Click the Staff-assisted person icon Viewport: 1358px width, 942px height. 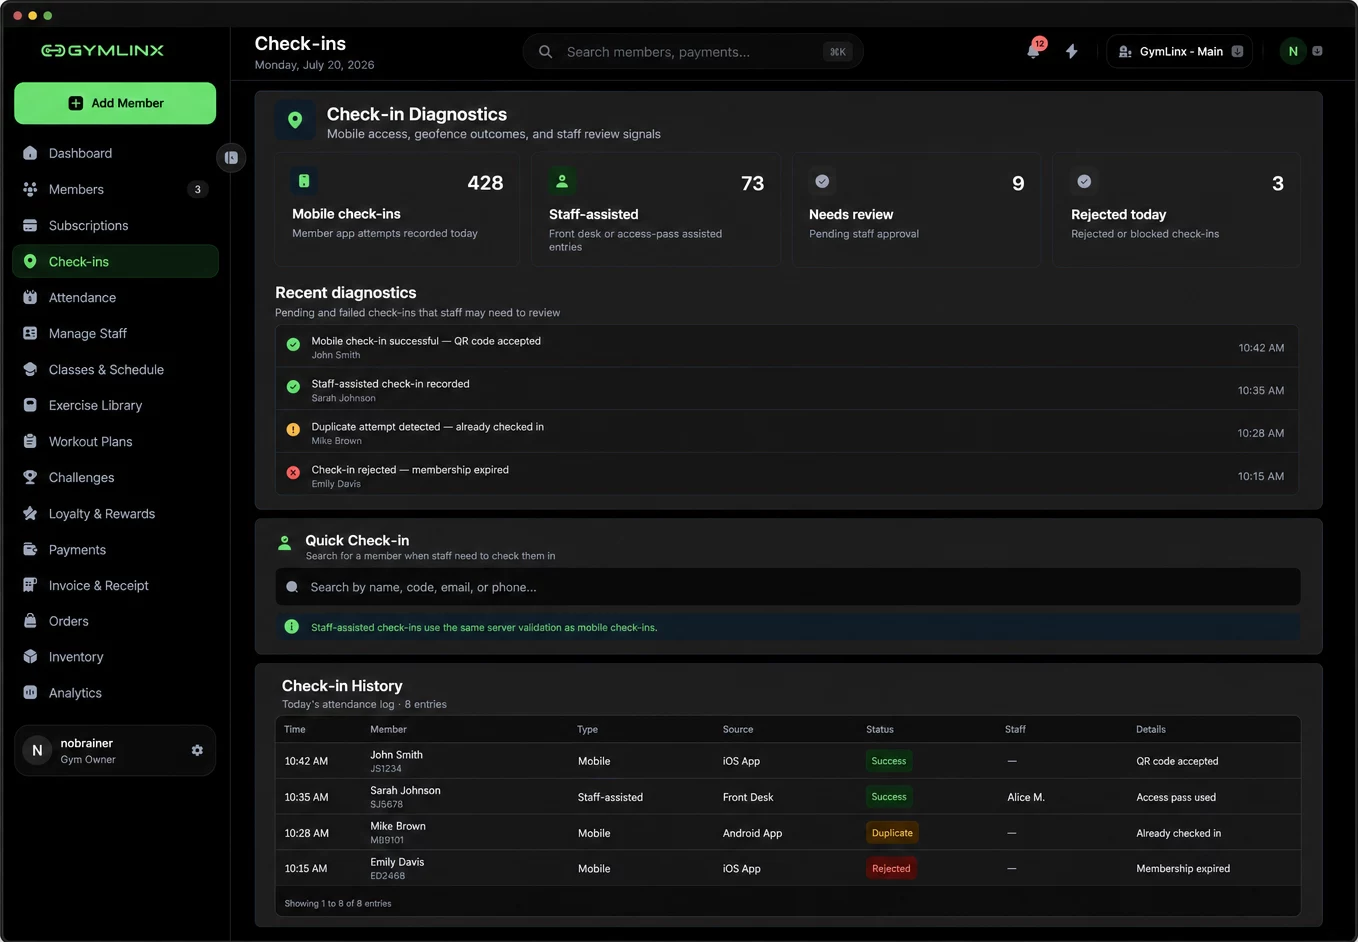(562, 181)
